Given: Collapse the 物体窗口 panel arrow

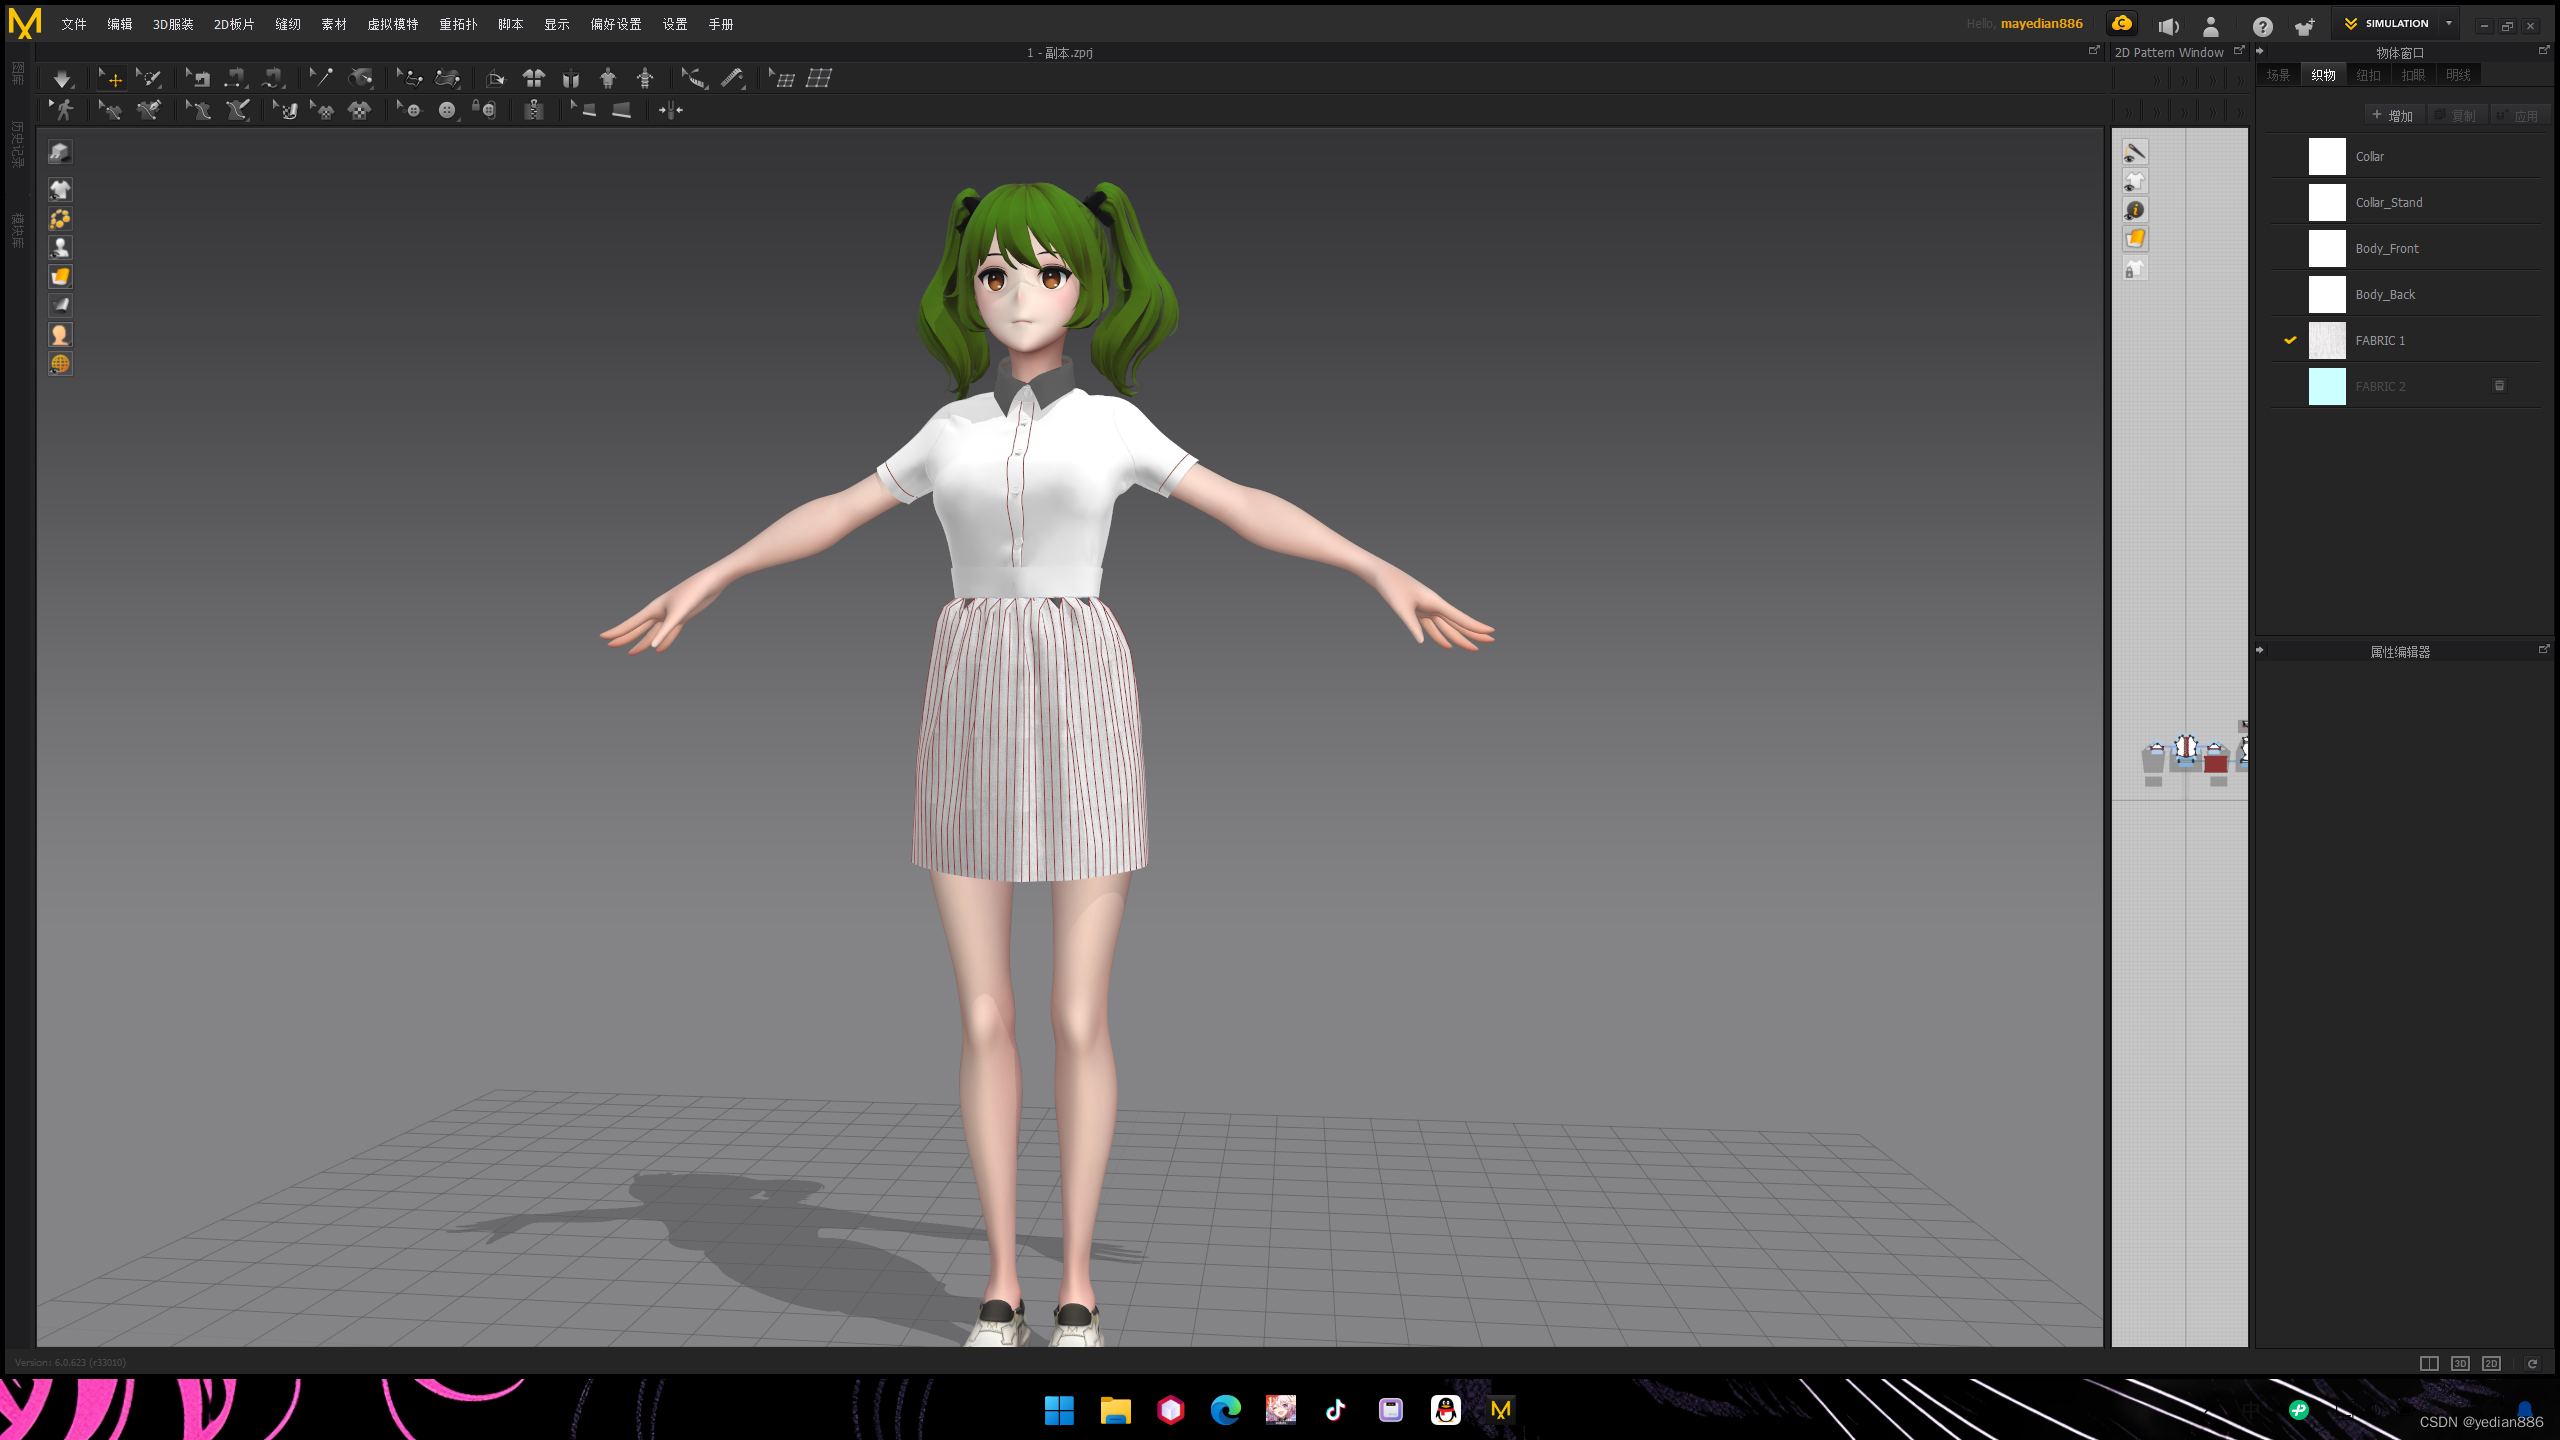Looking at the screenshot, I should 2260,52.
